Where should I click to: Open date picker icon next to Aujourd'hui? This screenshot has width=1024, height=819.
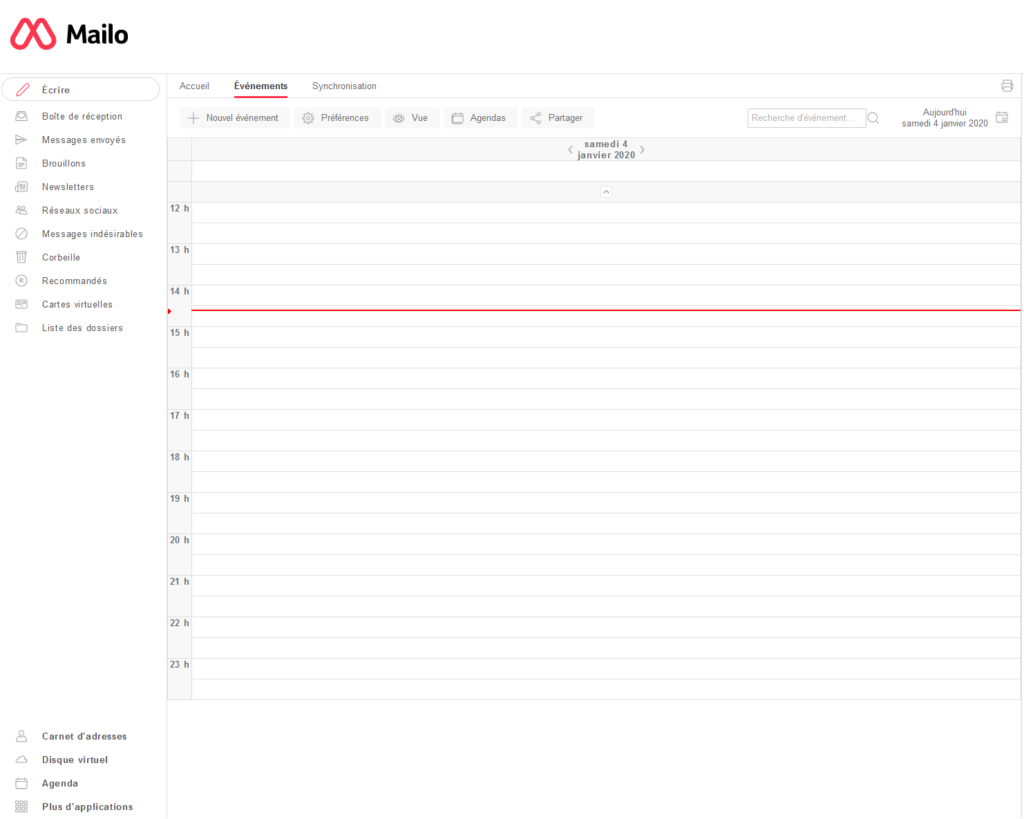(1002, 118)
